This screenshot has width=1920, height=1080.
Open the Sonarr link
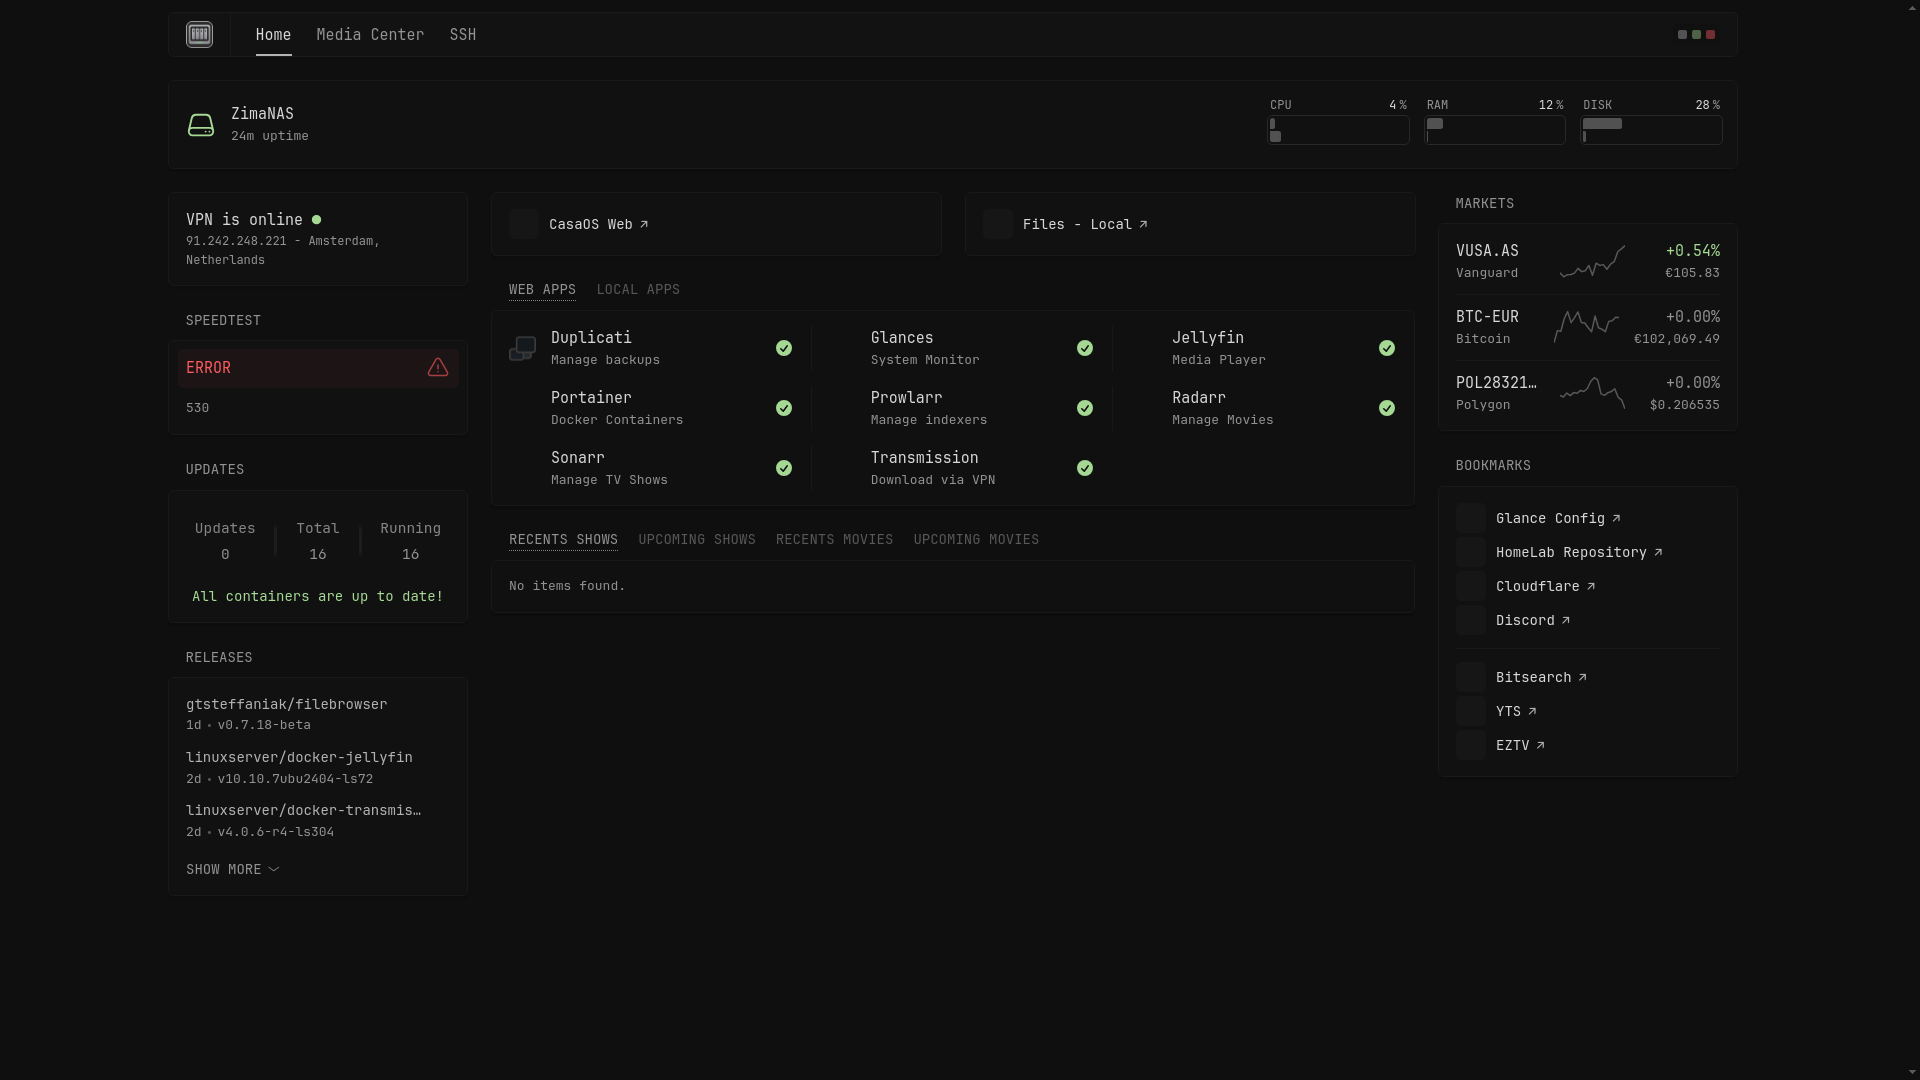click(578, 458)
